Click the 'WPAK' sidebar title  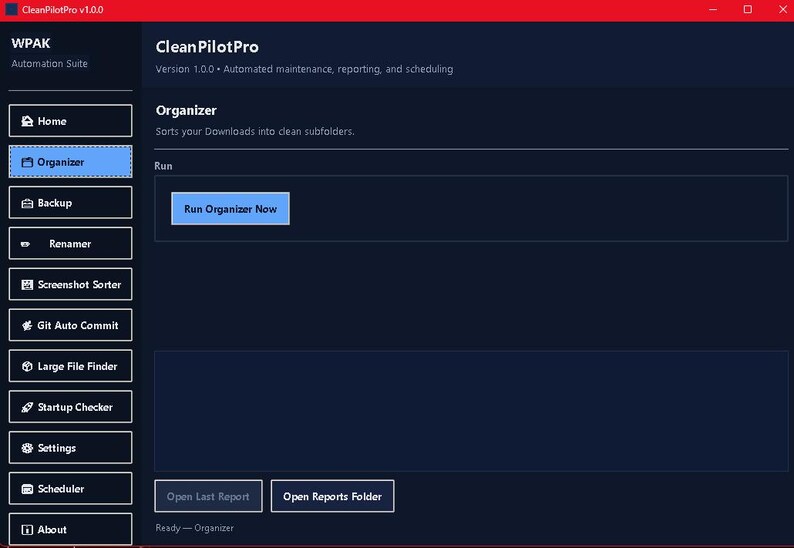[x=31, y=44]
